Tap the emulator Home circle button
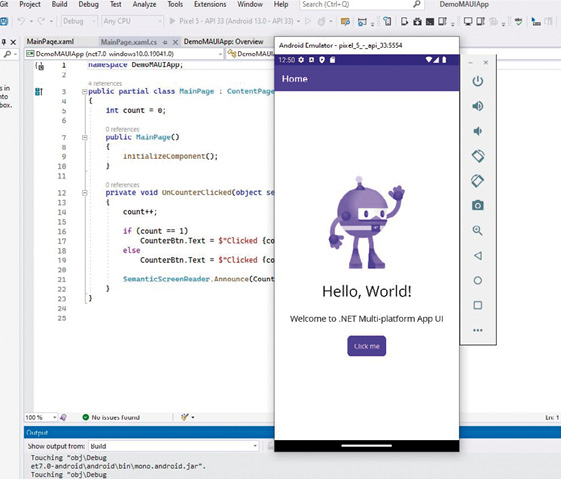Screen dimensions: 561x479 click(x=478, y=280)
